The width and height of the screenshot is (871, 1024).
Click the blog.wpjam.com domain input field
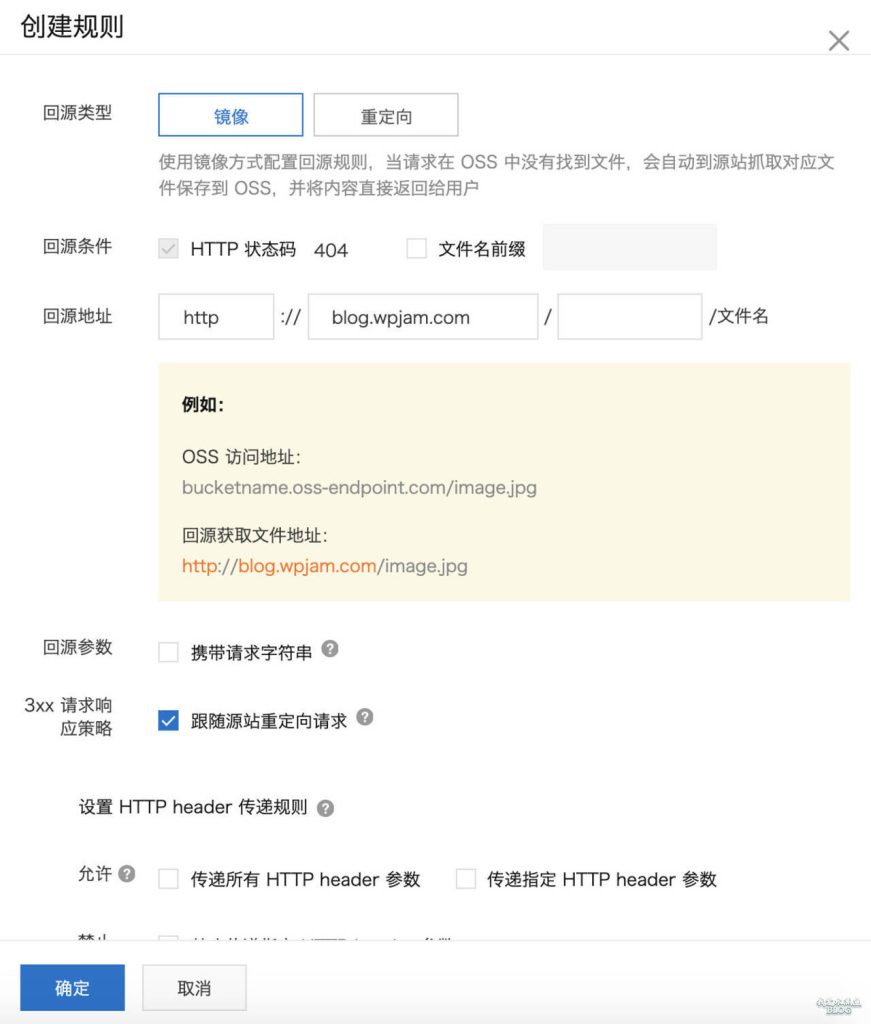tap(423, 317)
